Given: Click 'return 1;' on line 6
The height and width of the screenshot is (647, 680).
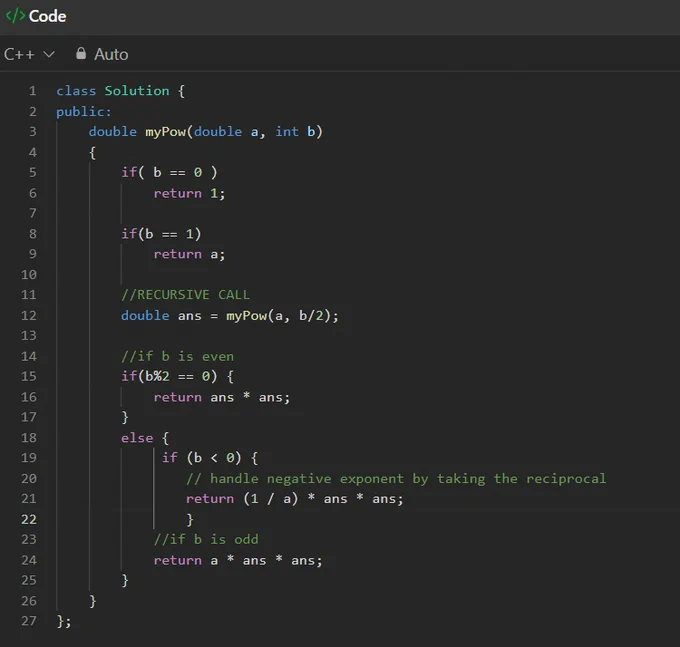Looking at the screenshot, I should 189,193.
